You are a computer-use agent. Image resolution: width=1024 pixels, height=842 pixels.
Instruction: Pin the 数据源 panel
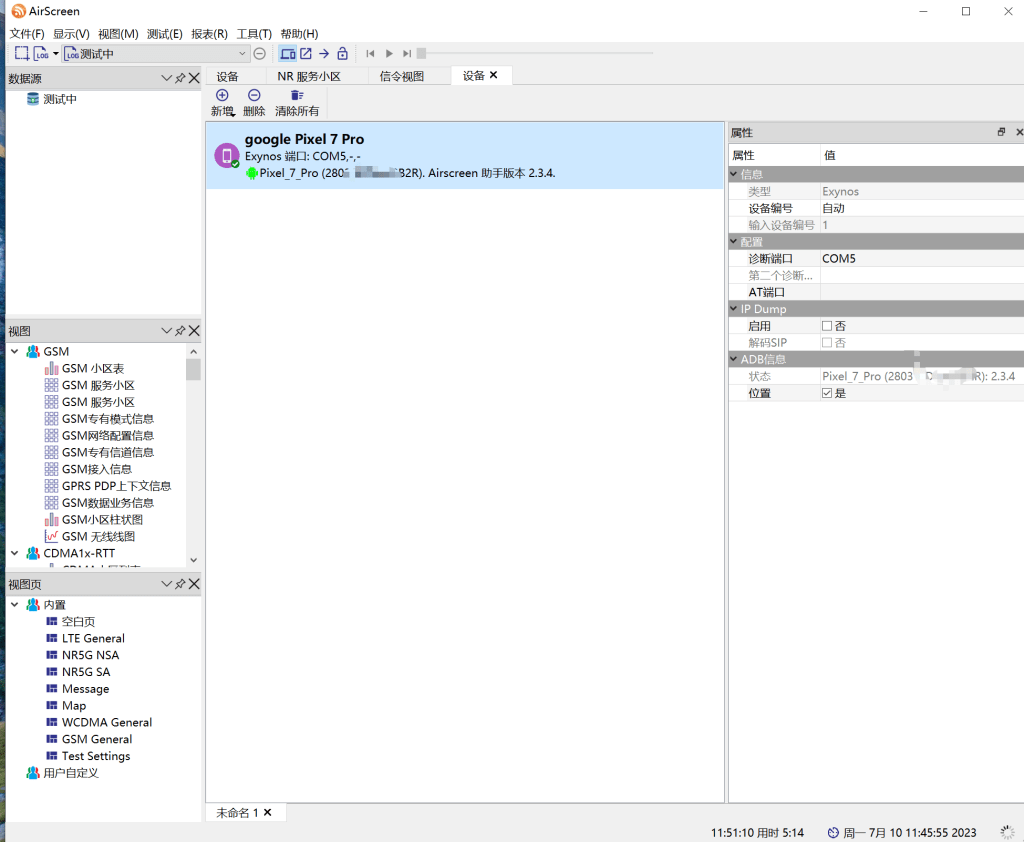tap(180, 78)
